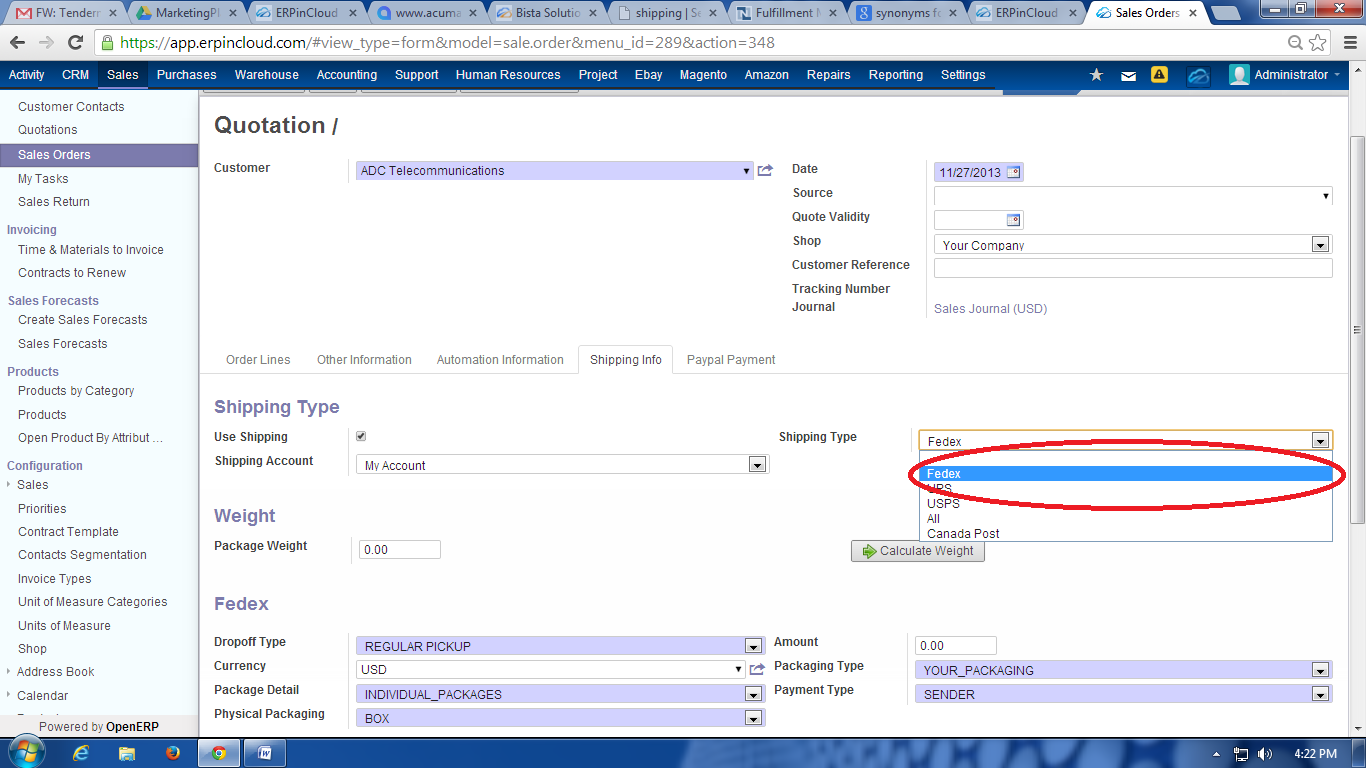
Task: Click the ERPinCloud logo icon in top bar
Action: click(x=1198, y=75)
